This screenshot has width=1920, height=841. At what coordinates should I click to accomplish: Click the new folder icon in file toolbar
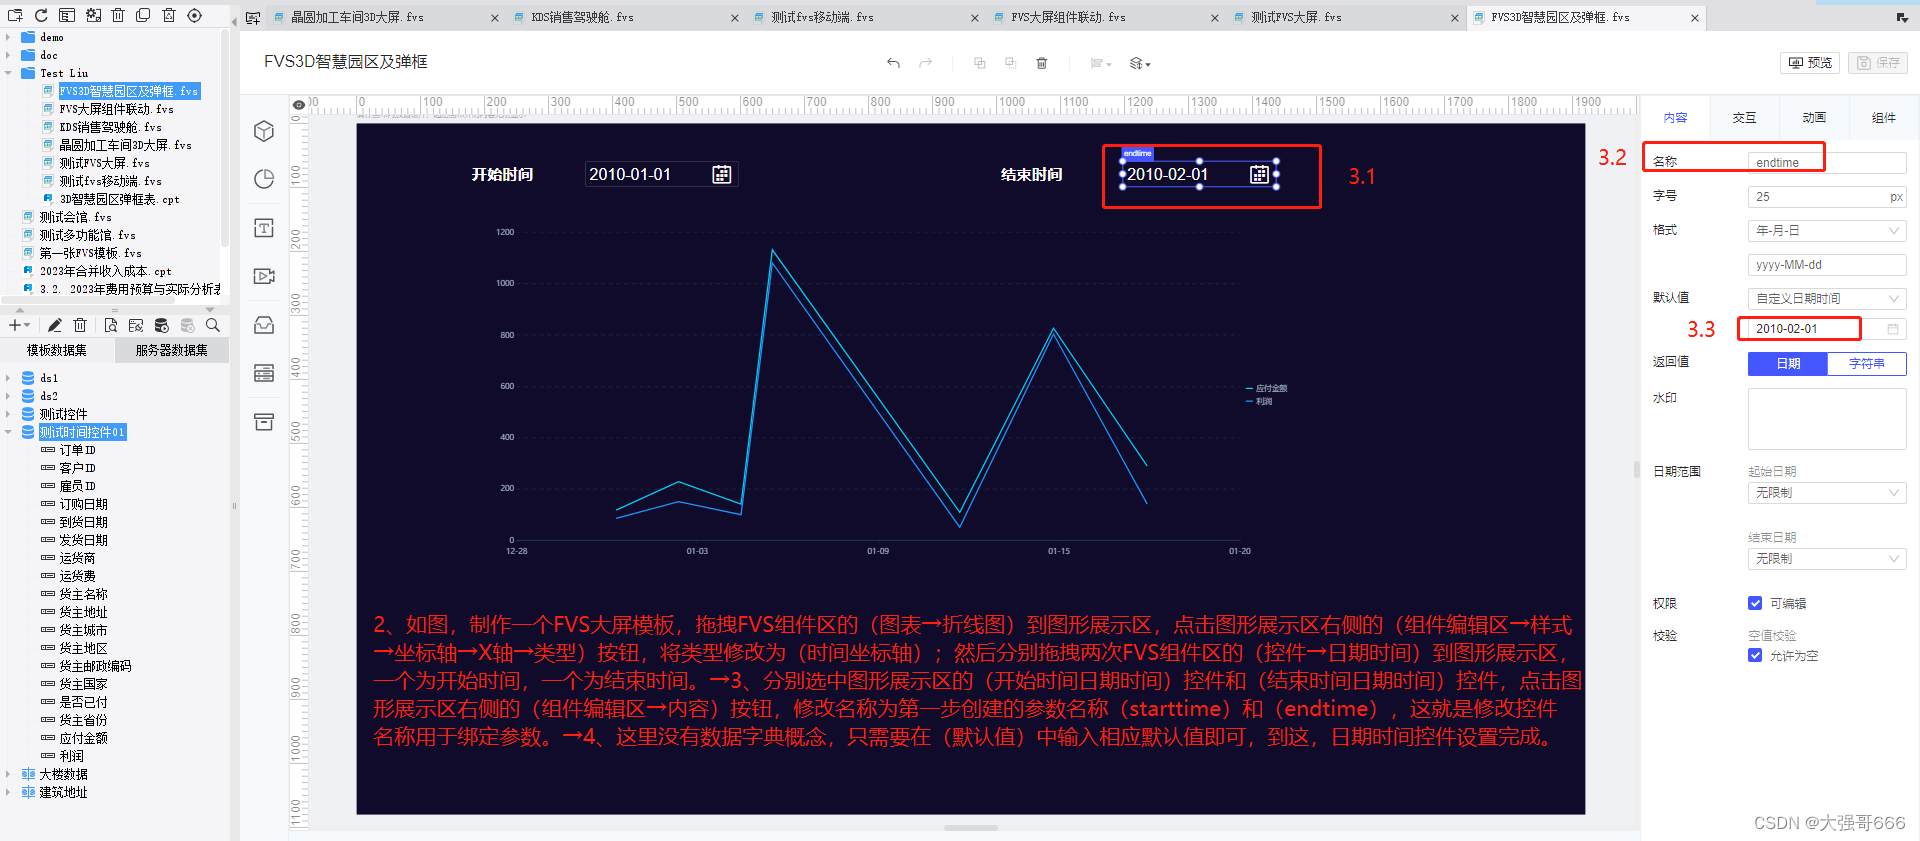pos(15,15)
